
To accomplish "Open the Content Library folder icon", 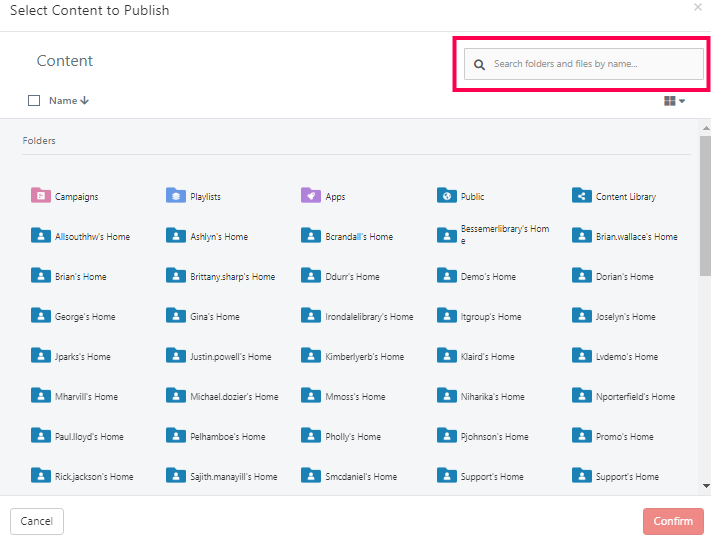I will [x=582, y=195].
